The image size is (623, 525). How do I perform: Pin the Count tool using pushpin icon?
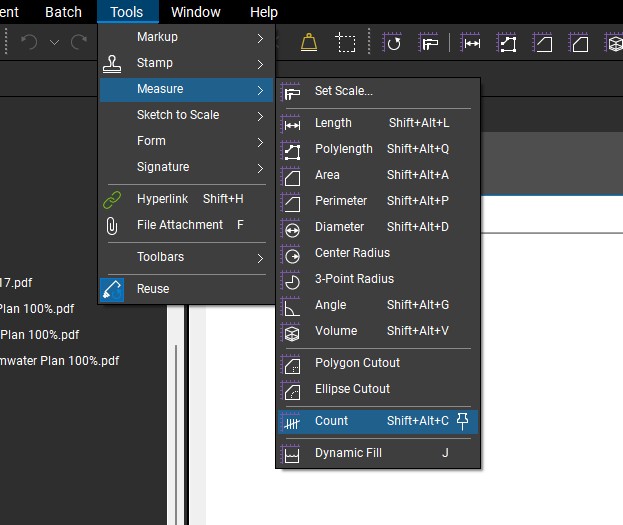462,421
